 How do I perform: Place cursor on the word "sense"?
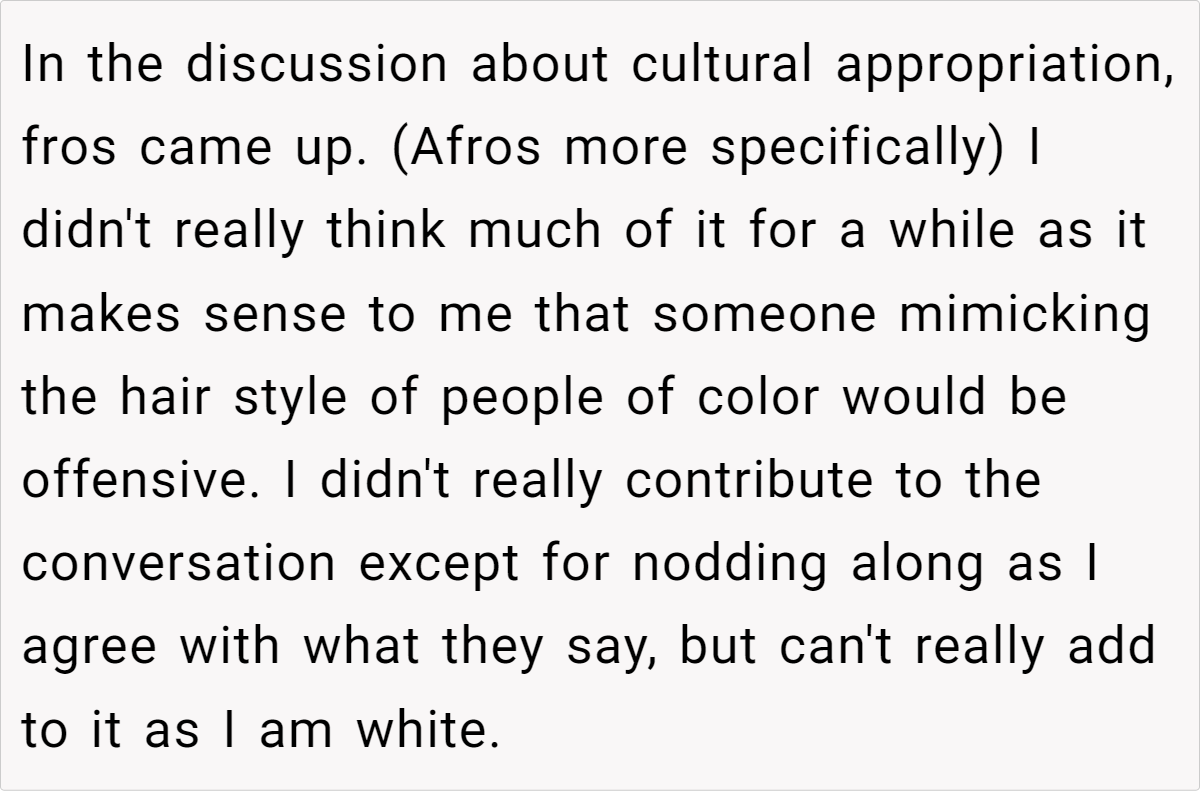click(274, 316)
